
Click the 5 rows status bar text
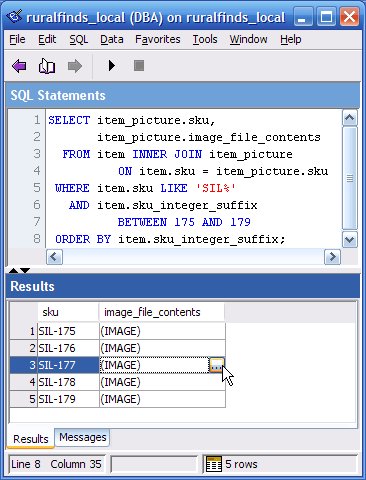coord(241,464)
